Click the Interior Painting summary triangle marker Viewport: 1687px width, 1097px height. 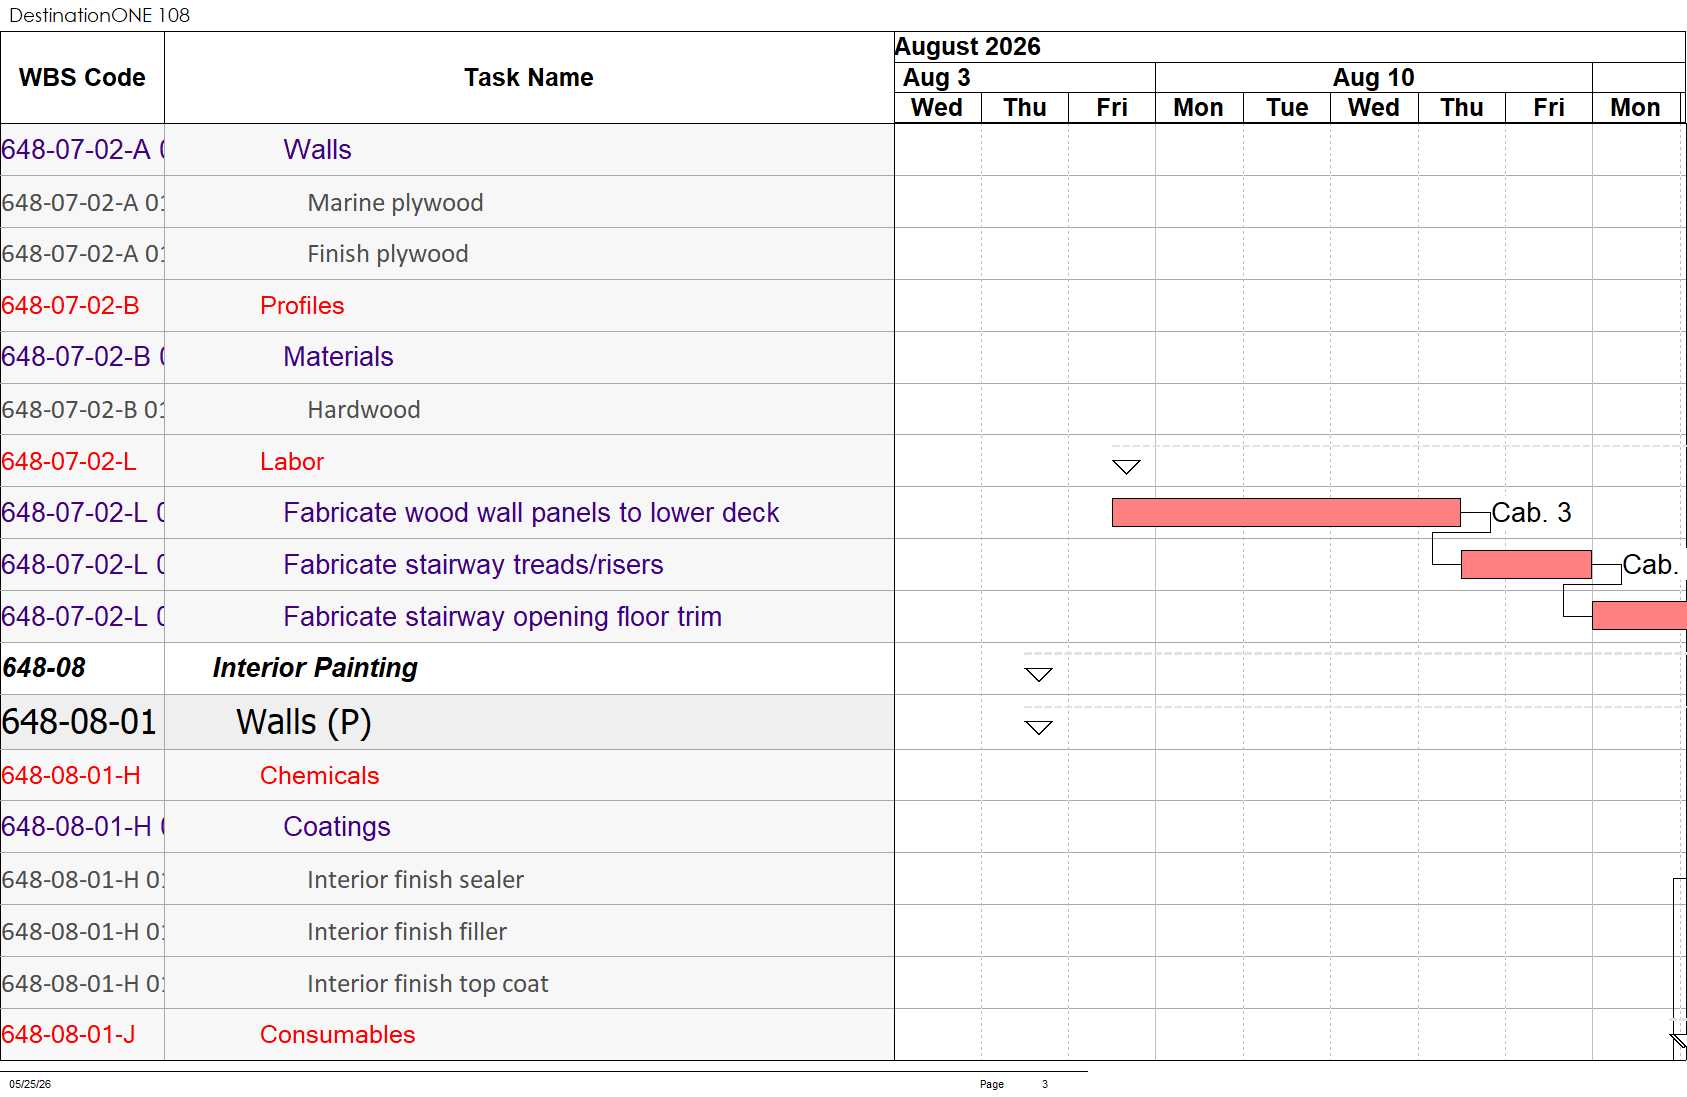[x=1039, y=674]
